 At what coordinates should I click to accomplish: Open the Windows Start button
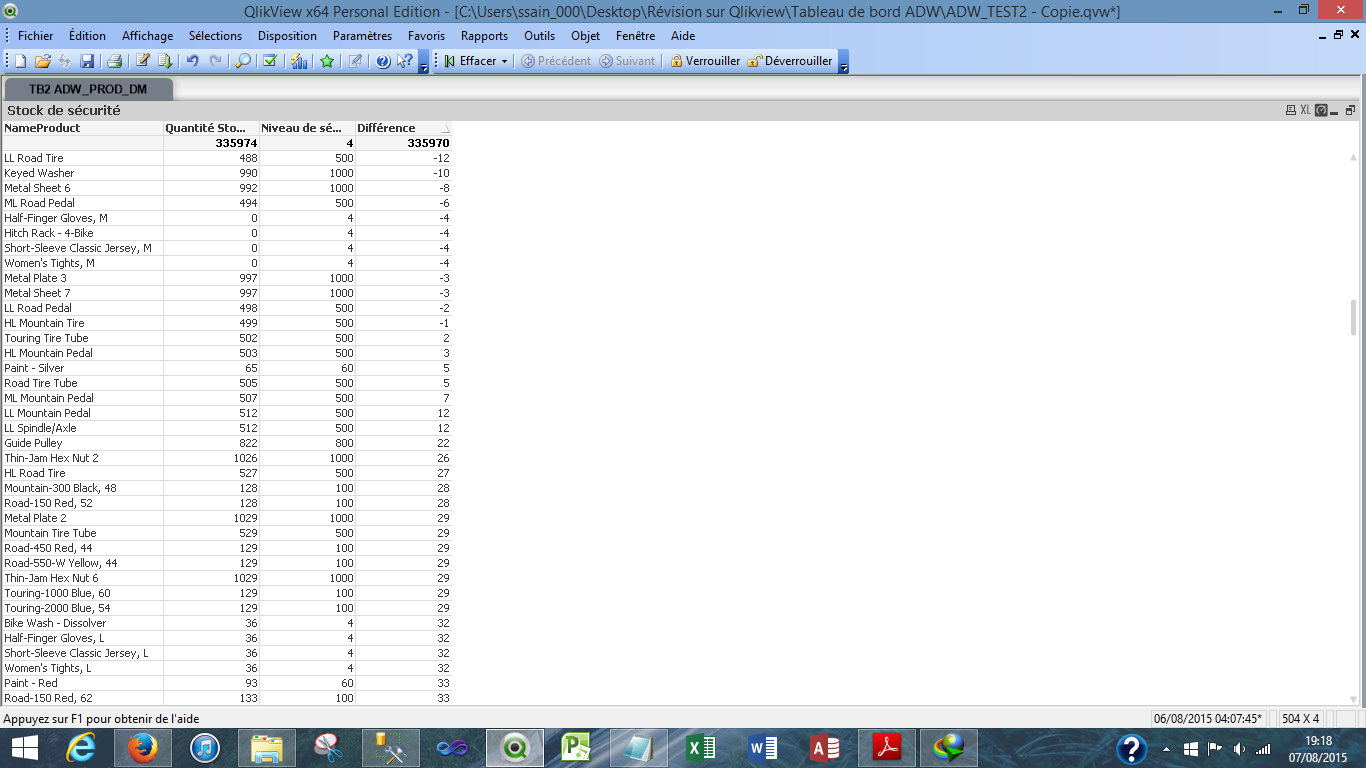[x=24, y=747]
